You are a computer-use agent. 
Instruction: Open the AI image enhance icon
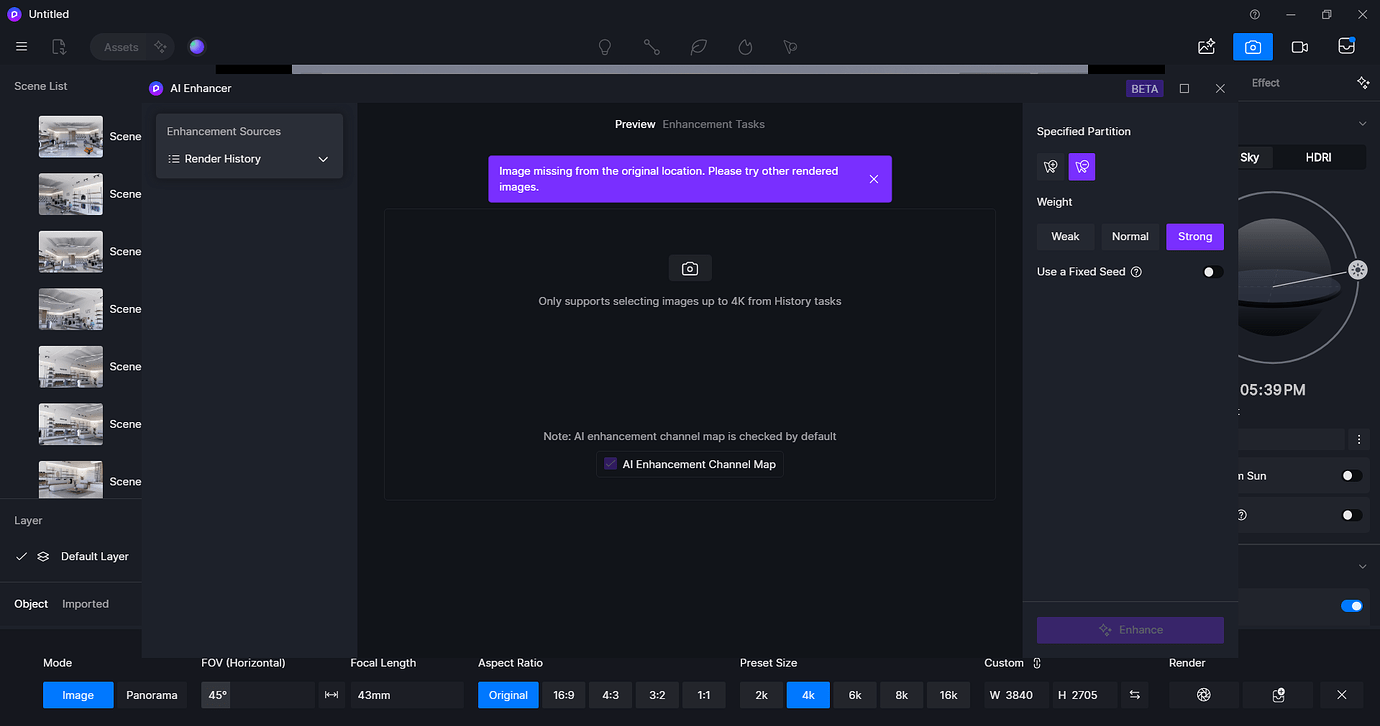tap(1207, 47)
